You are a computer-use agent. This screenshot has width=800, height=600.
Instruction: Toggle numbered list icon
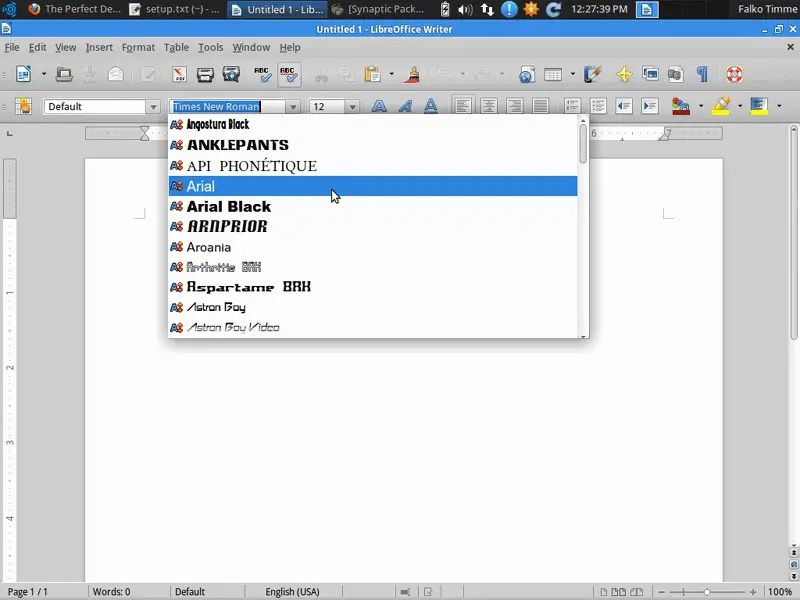(x=572, y=106)
